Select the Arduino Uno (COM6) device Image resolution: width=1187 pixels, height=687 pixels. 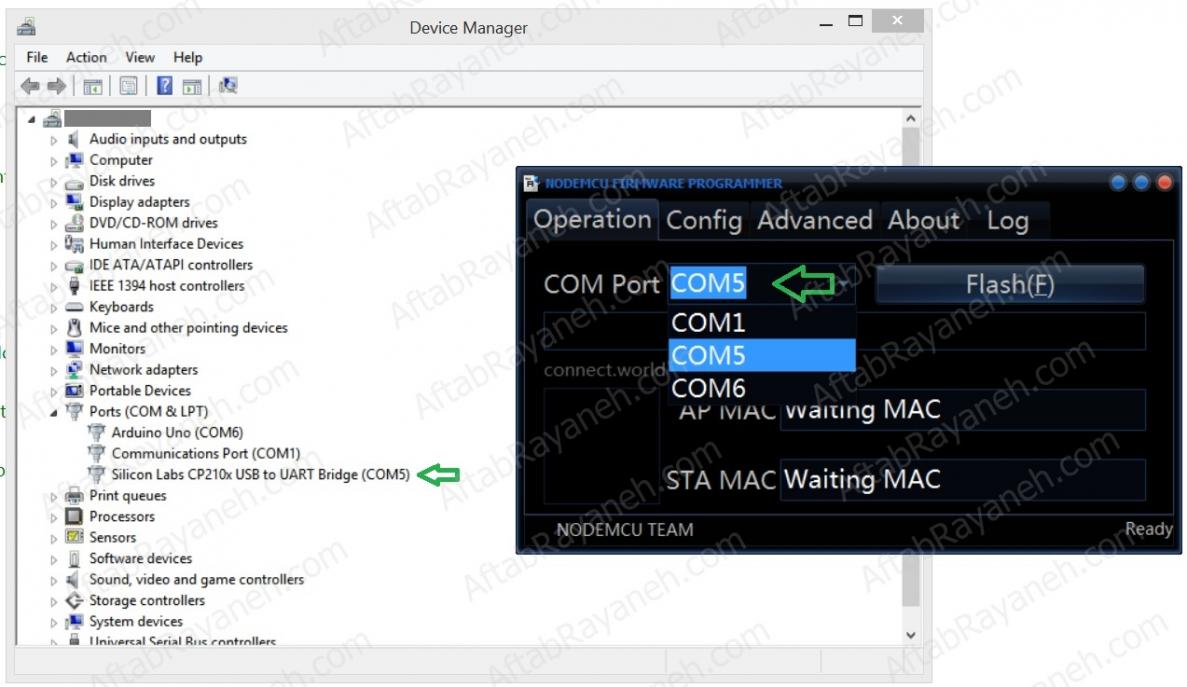pyautogui.click(x=176, y=432)
